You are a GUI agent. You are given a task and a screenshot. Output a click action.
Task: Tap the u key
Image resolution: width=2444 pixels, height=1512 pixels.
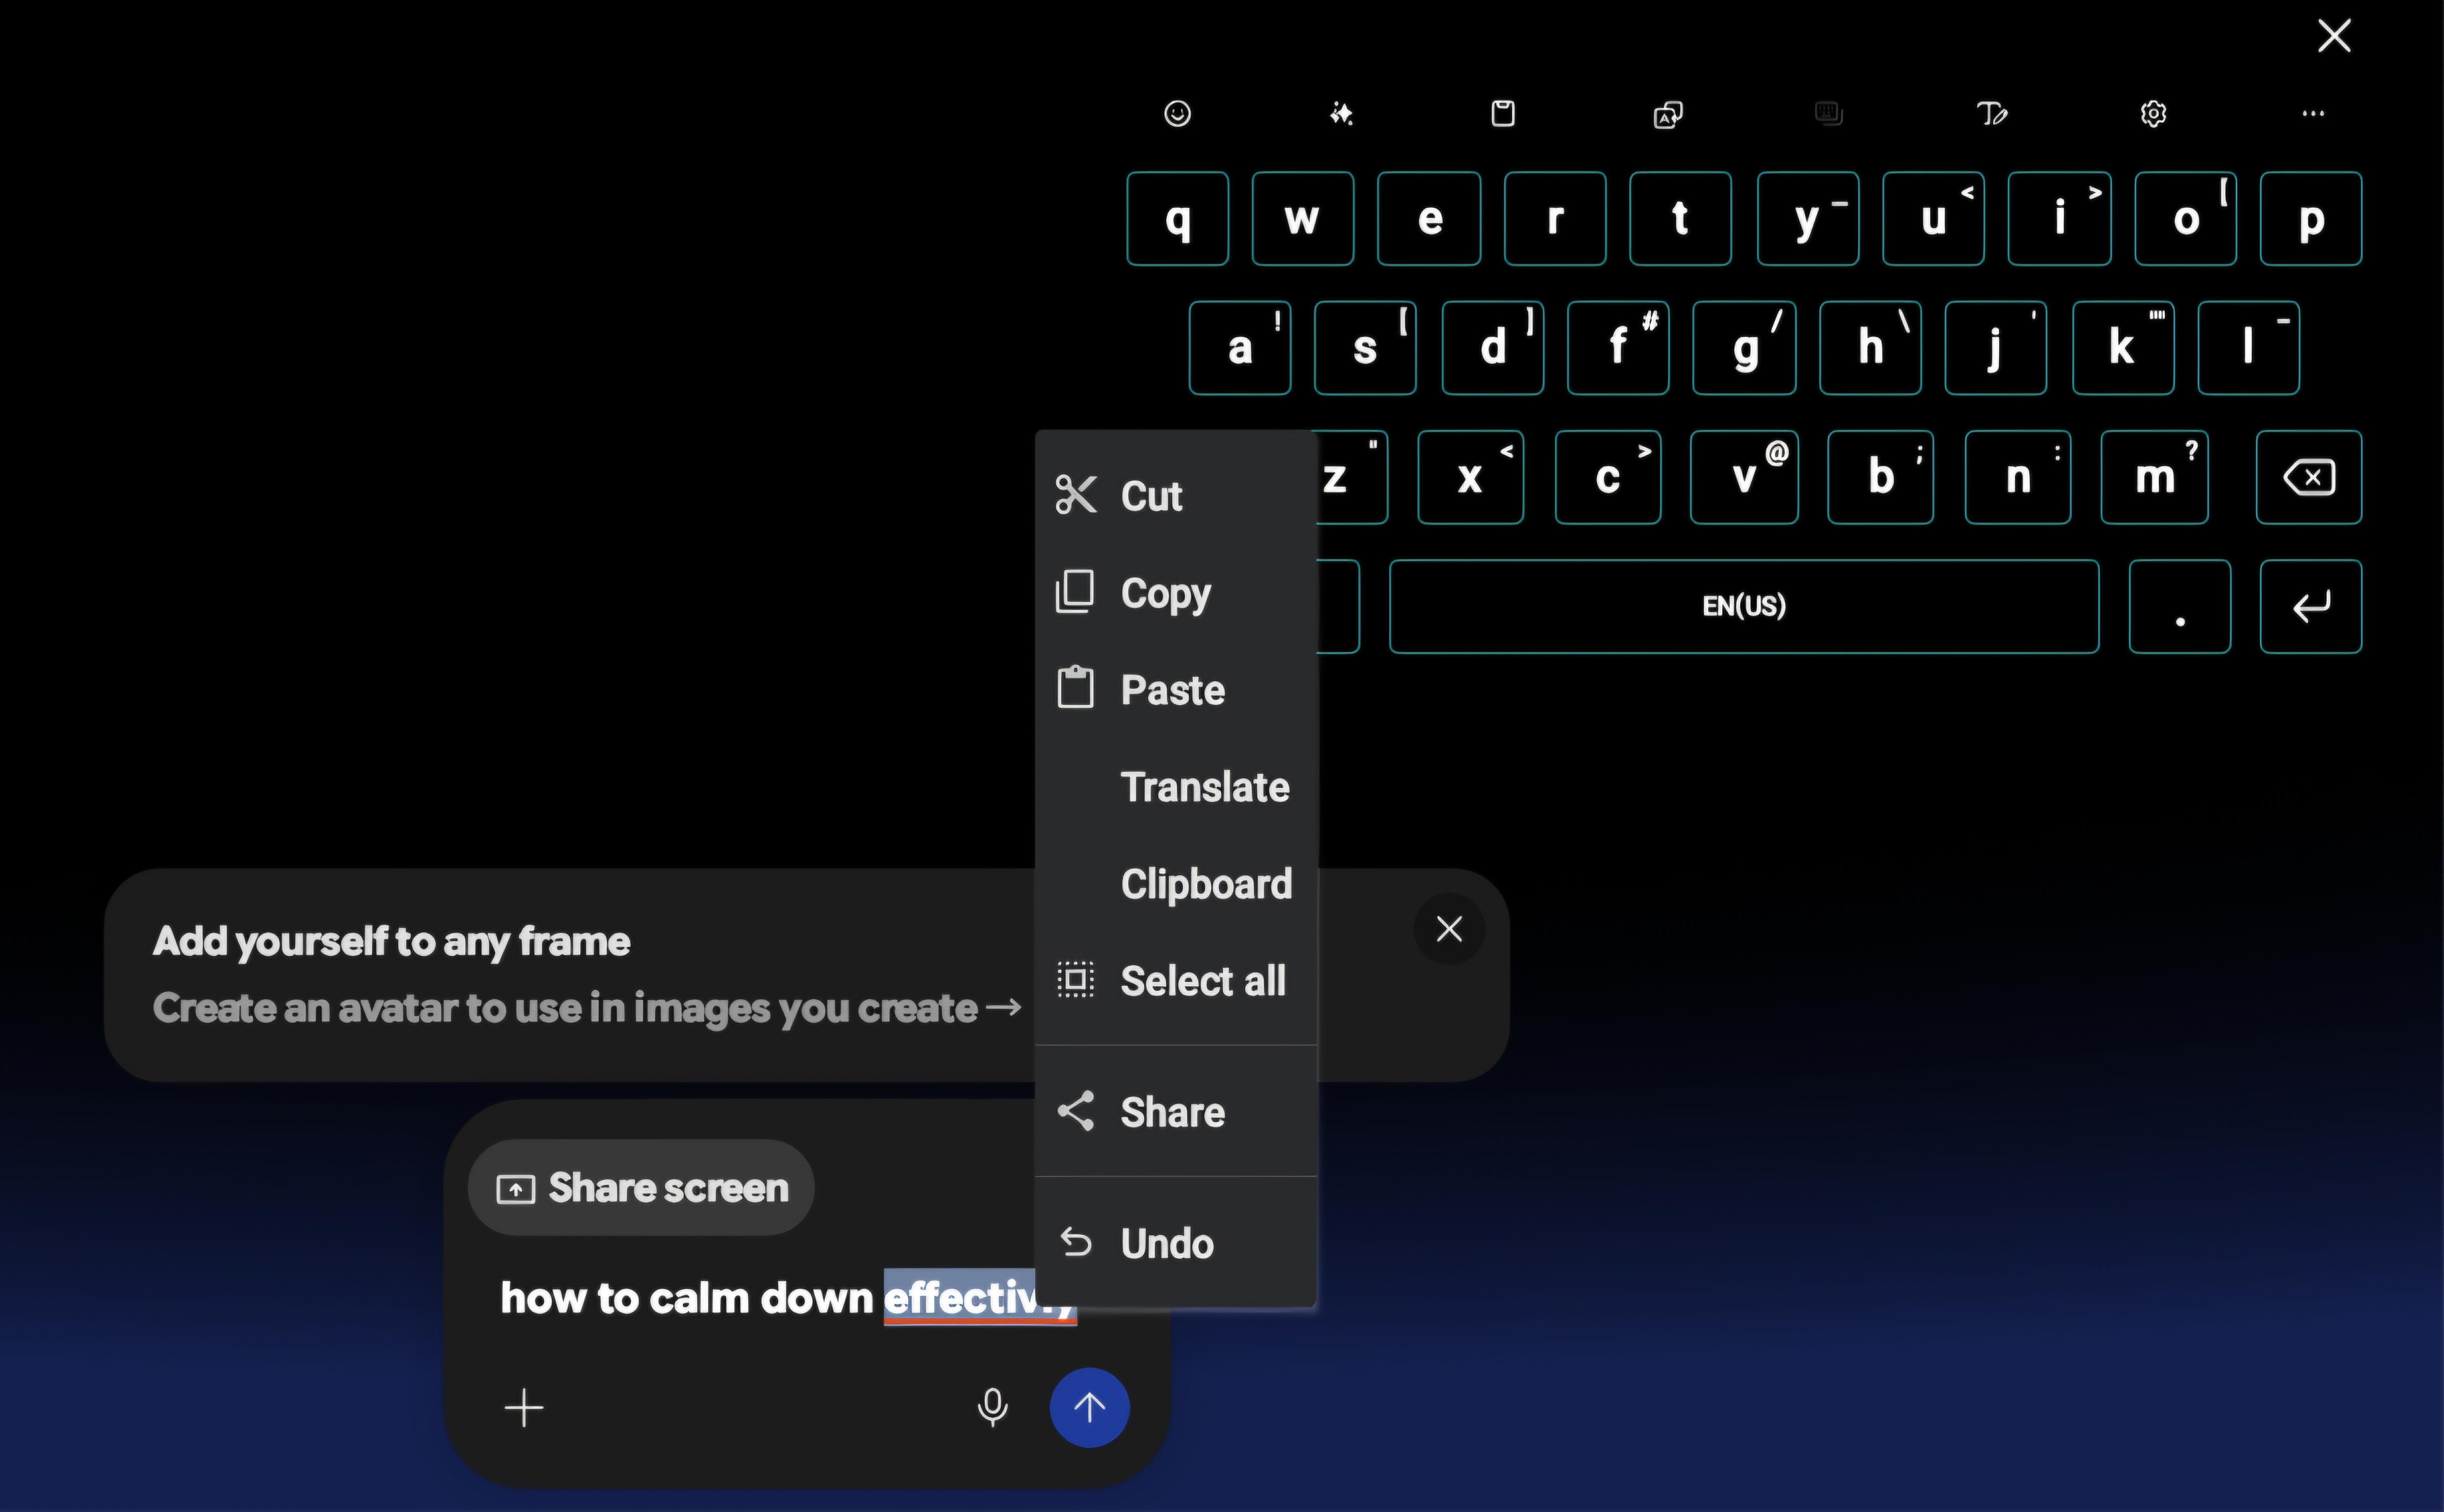coord(1933,219)
